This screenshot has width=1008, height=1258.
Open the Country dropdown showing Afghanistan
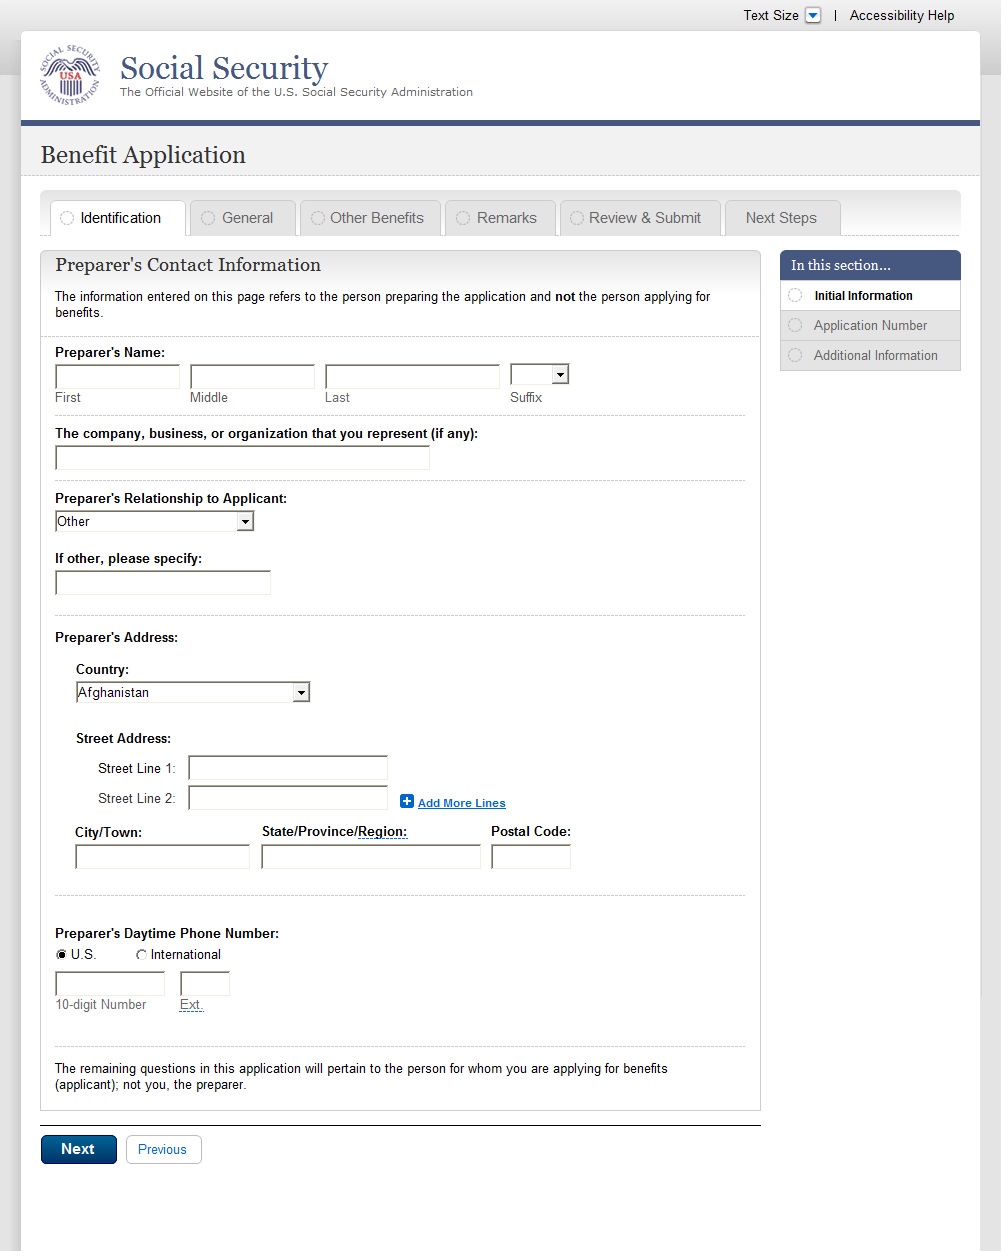point(193,692)
